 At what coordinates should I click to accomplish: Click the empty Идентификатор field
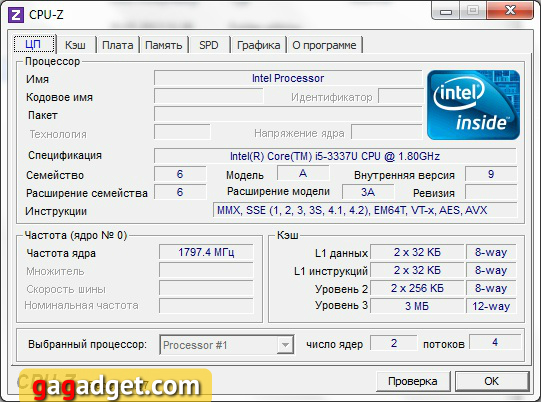(400, 96)
